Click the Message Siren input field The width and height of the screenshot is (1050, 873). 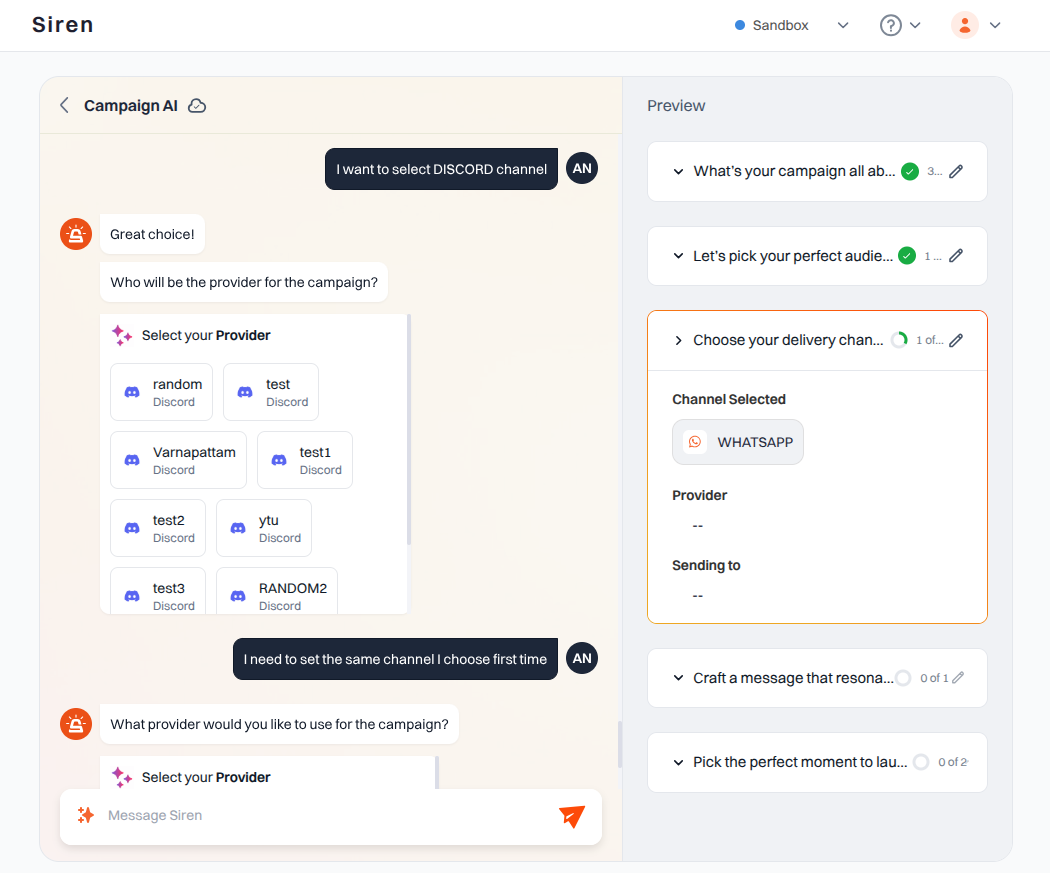tap(300, 816)
